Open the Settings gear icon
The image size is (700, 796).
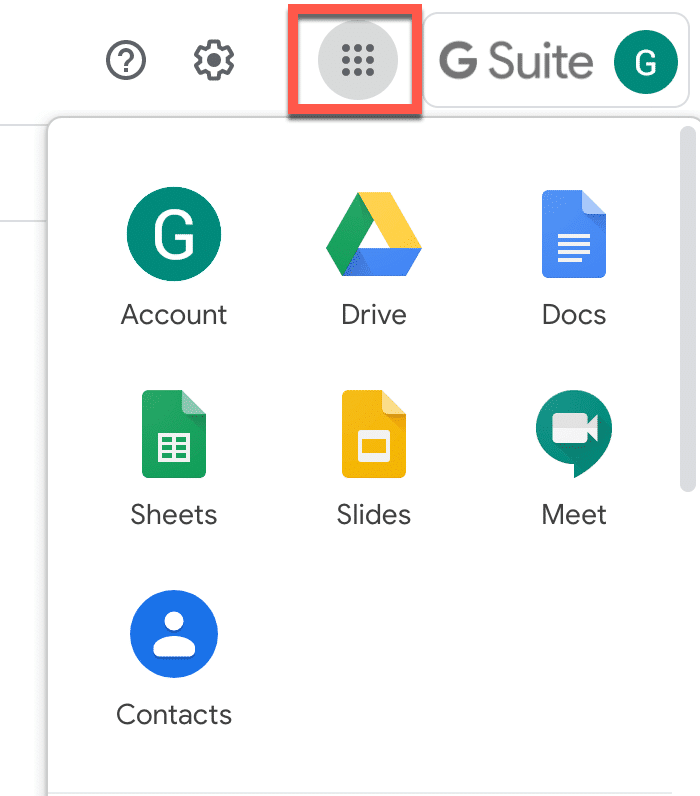[214, 60]
